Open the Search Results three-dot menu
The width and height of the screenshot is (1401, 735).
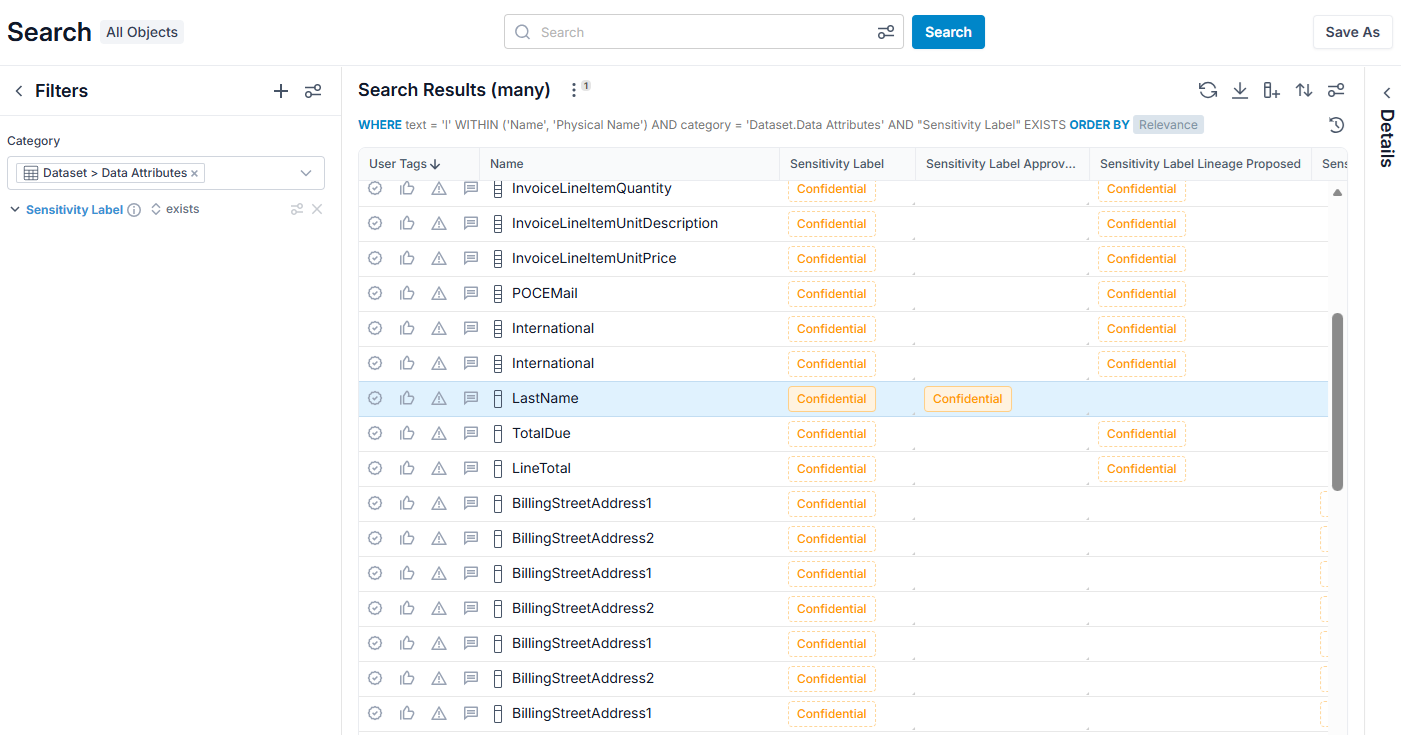pos(574,90)
